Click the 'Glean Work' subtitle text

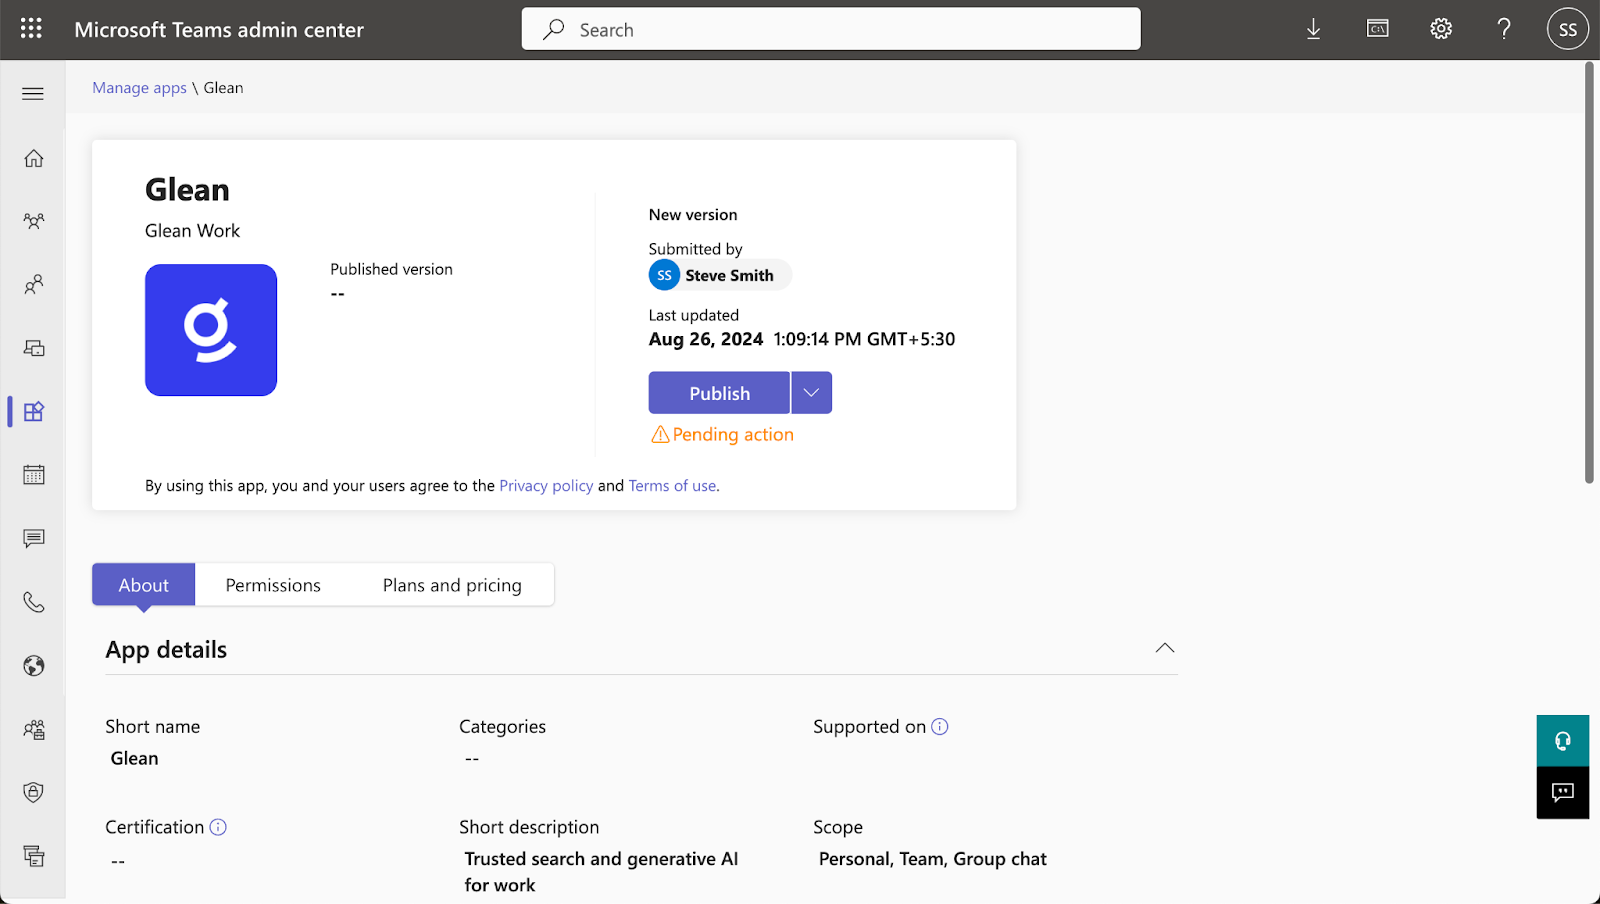[x=192, y=231]
